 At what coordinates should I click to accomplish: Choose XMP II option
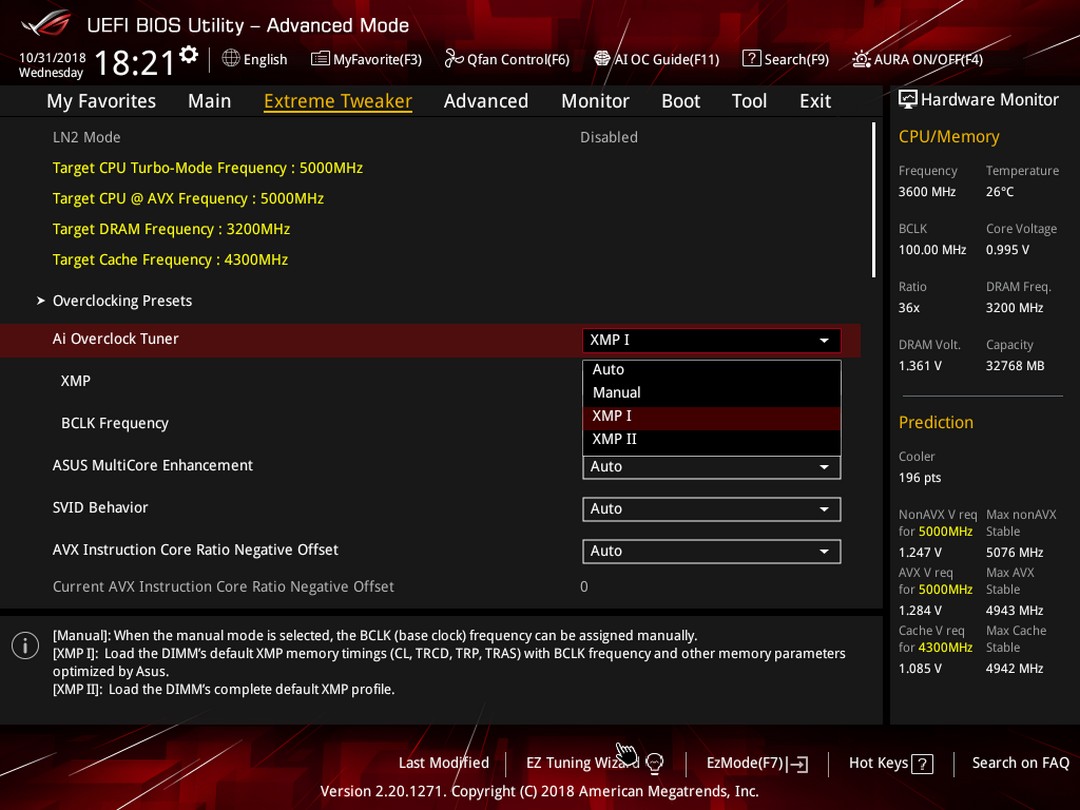pos(712,439)
